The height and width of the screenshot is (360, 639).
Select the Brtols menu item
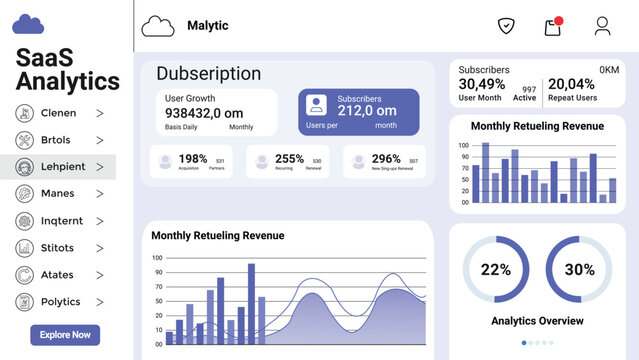click(x=59, y=140)
